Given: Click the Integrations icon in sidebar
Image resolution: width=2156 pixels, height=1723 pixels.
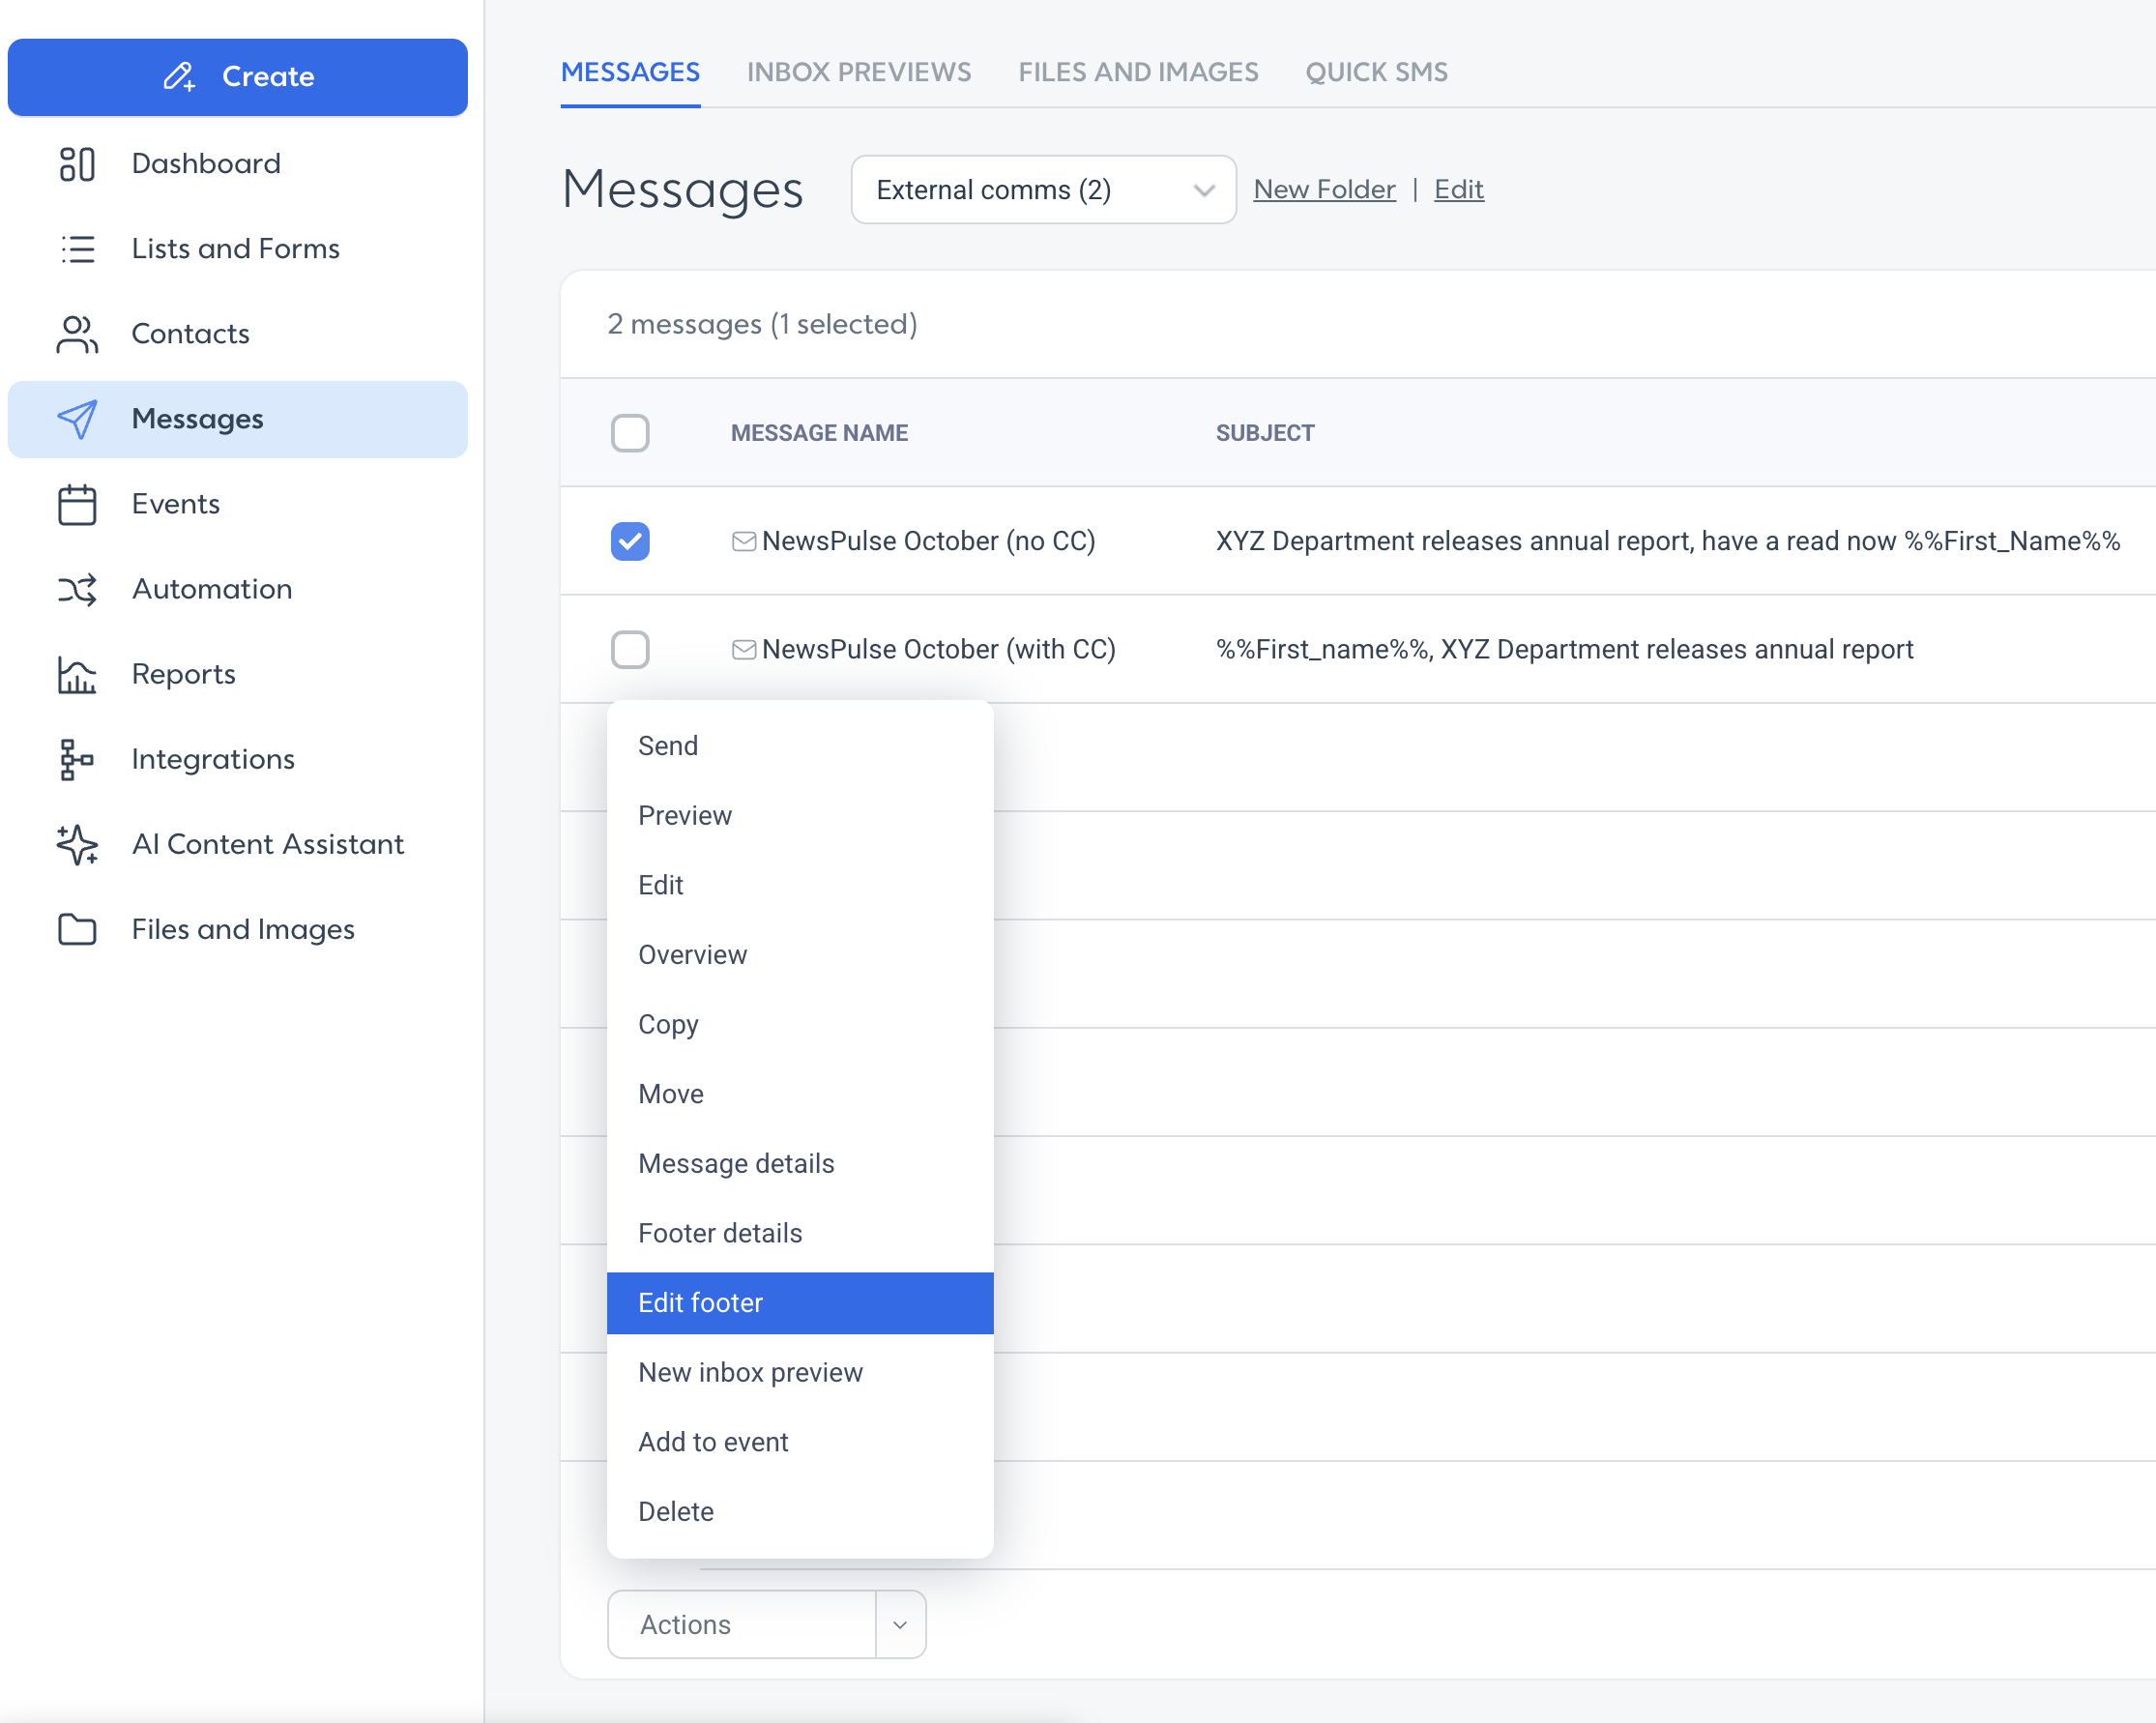Looking at the screenshot, I should click(77, 760).
